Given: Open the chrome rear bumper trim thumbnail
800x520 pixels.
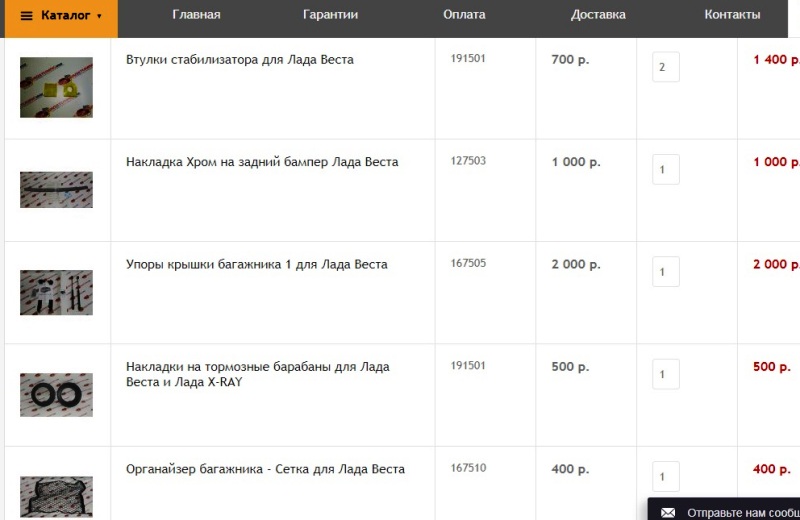Looking at the screenshot, I should [x=56, y=190].
